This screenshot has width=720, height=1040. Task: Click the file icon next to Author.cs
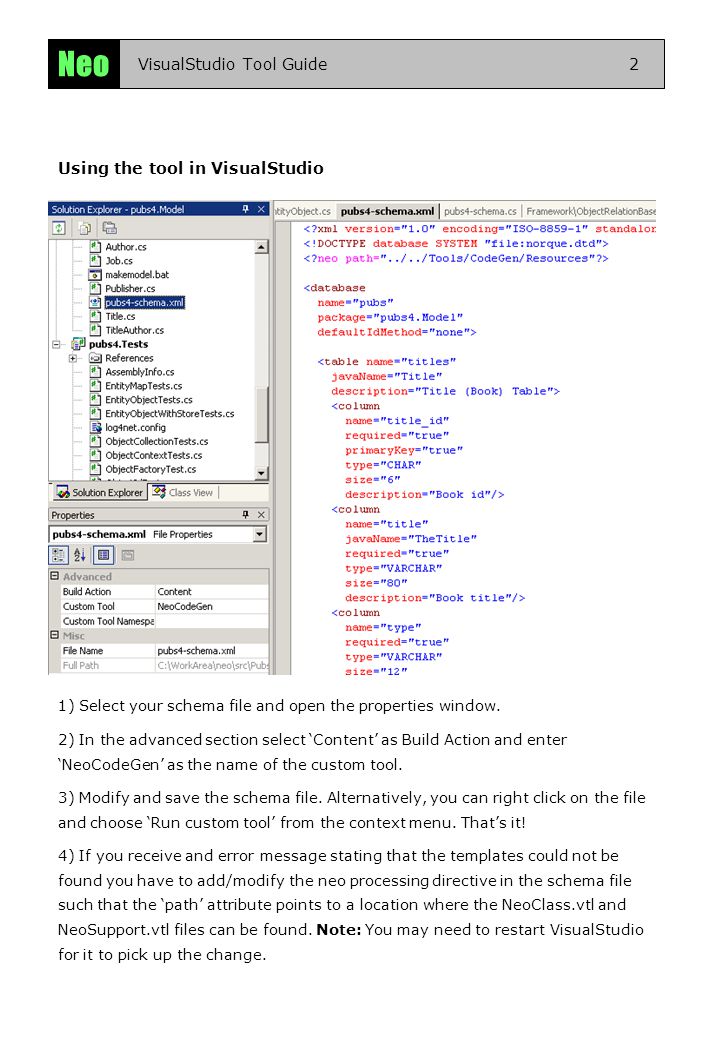tap(95, 247)
